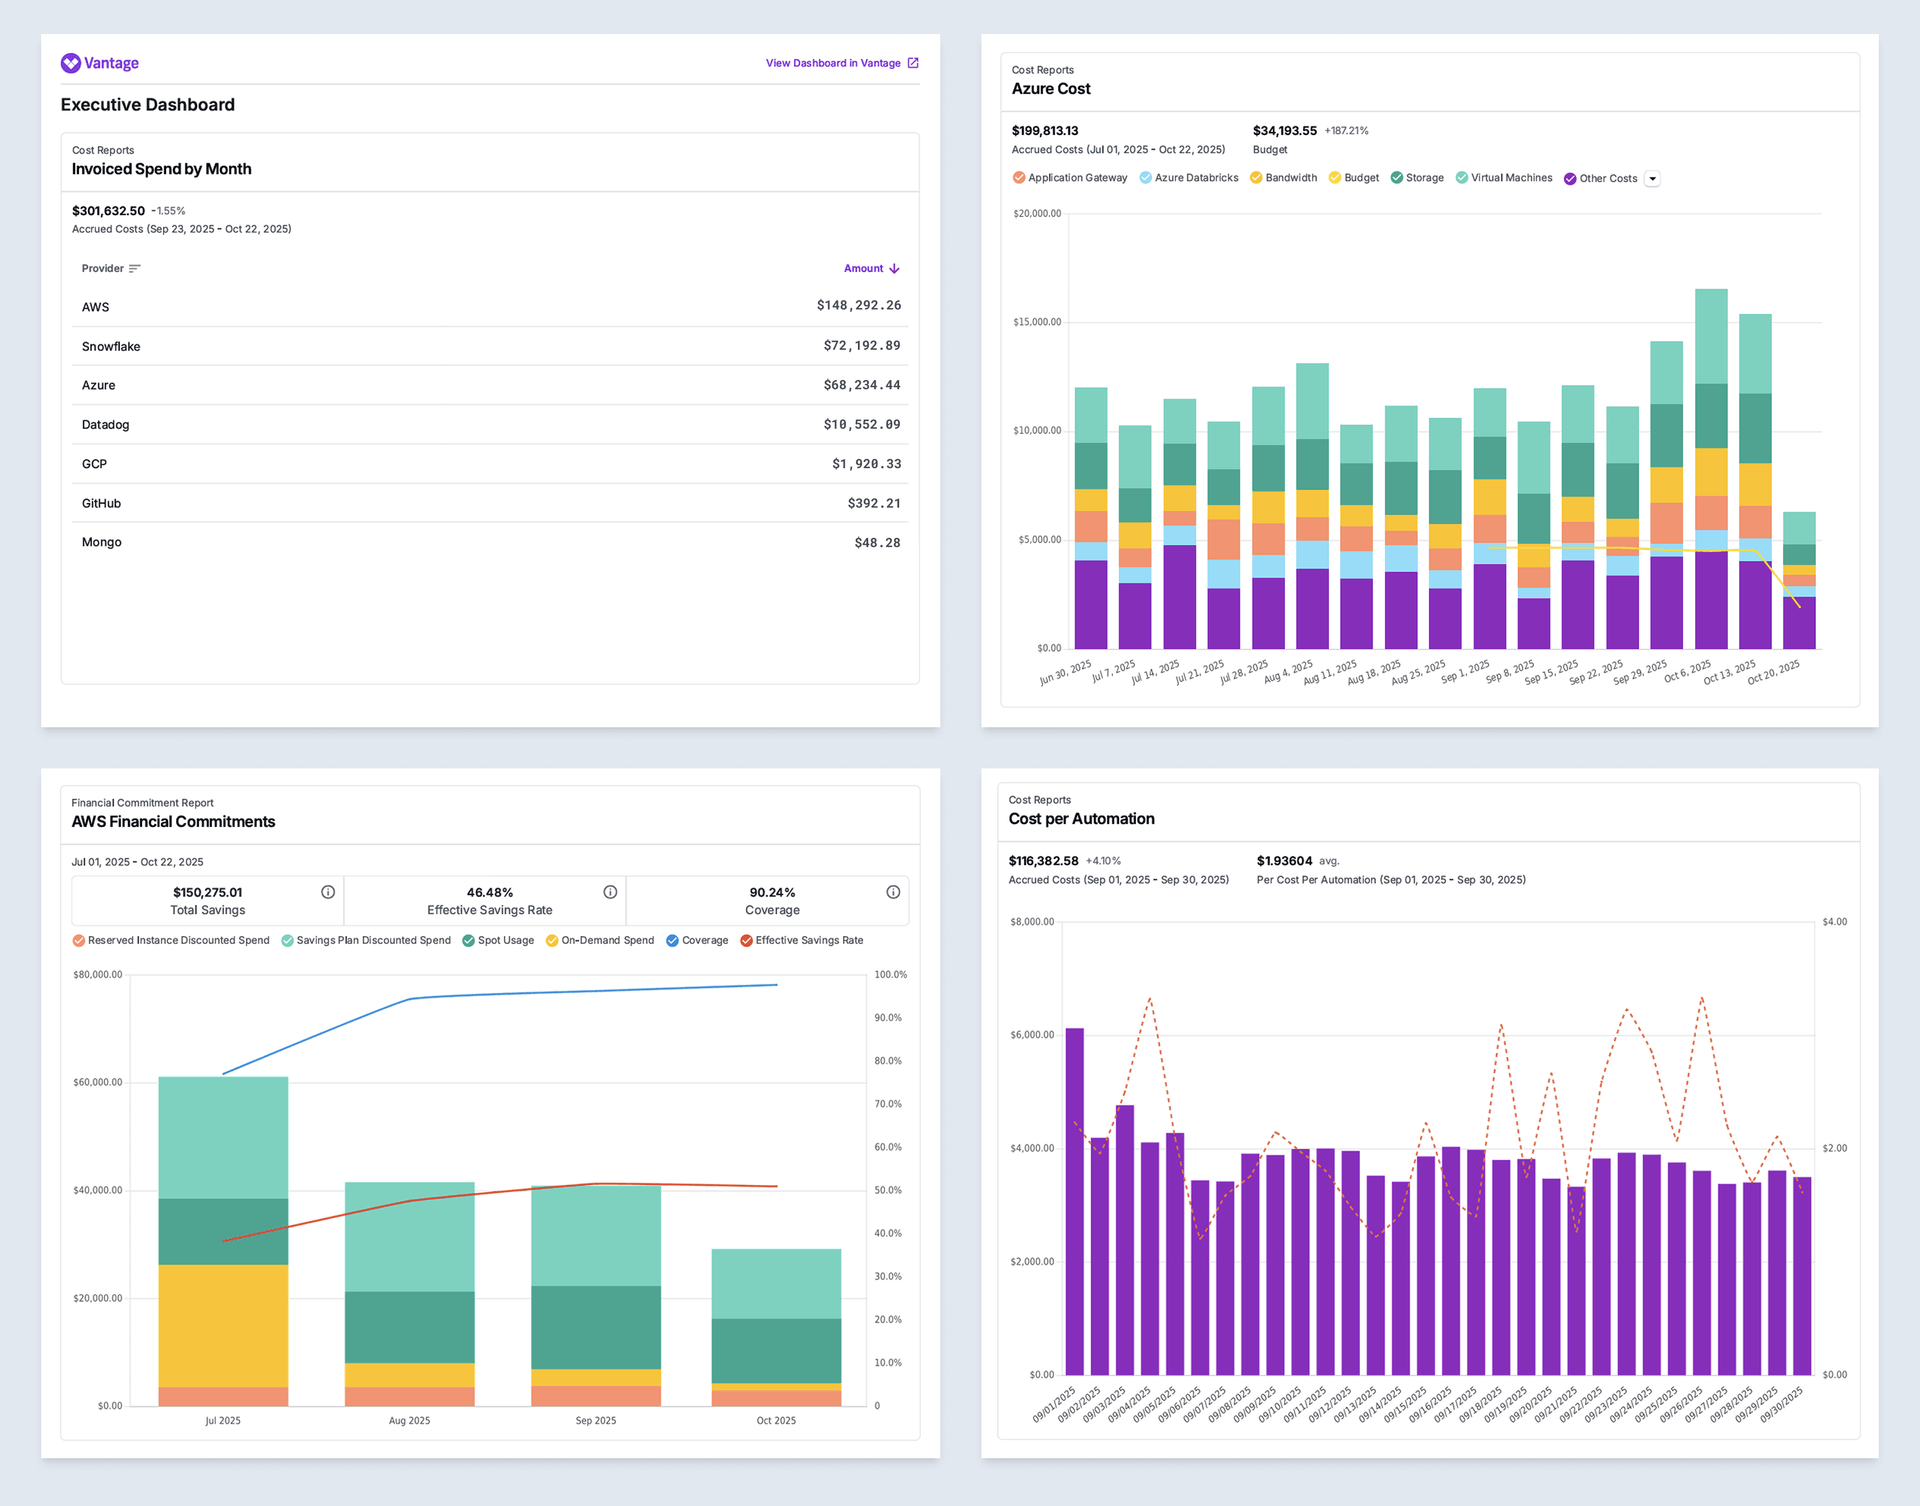The height and width of the screenshot is (1506, 1920).
Task: Click the Provider column filter icon
Action: 135,269
